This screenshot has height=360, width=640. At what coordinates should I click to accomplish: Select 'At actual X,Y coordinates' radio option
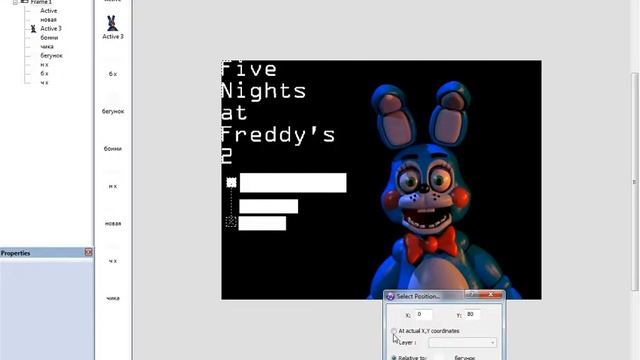394,331
